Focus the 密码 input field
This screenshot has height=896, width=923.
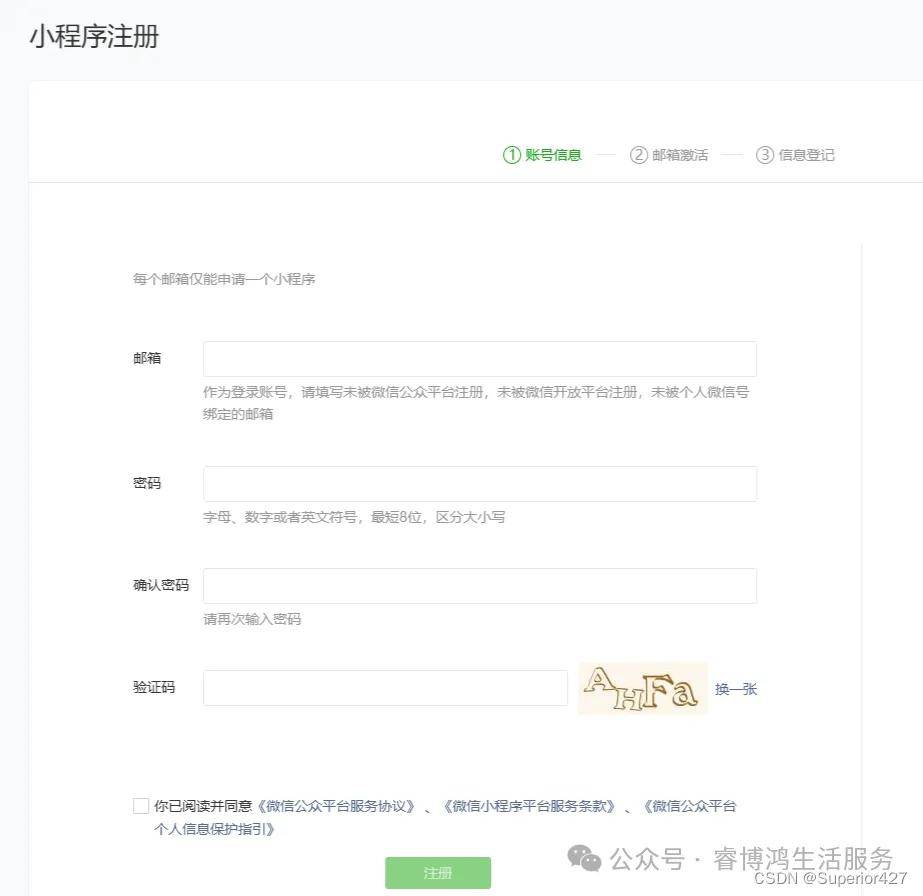pyautogui.click(x=480, y=484)
